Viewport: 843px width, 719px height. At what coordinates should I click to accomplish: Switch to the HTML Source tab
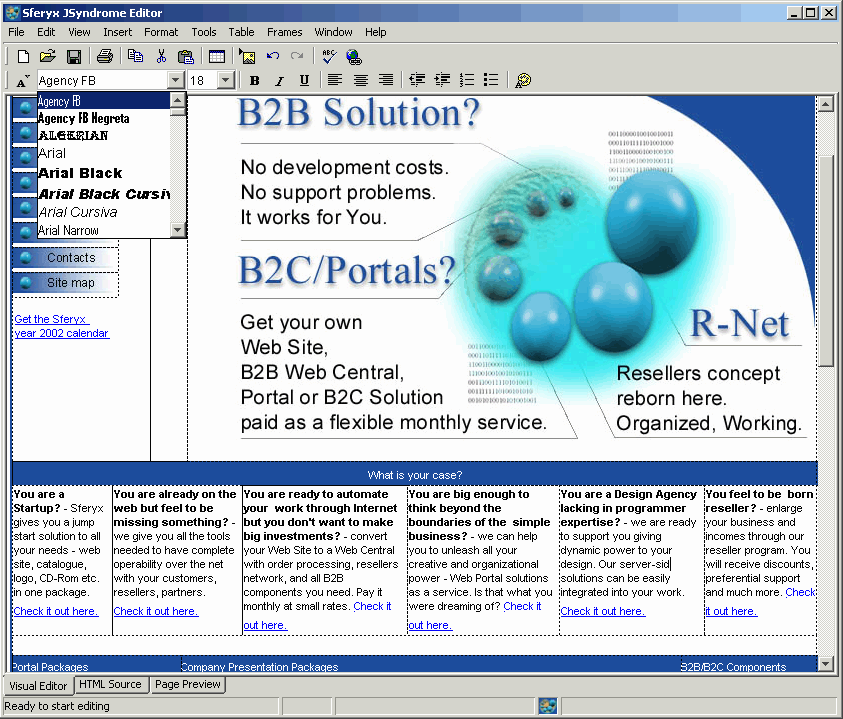(110, 685)
